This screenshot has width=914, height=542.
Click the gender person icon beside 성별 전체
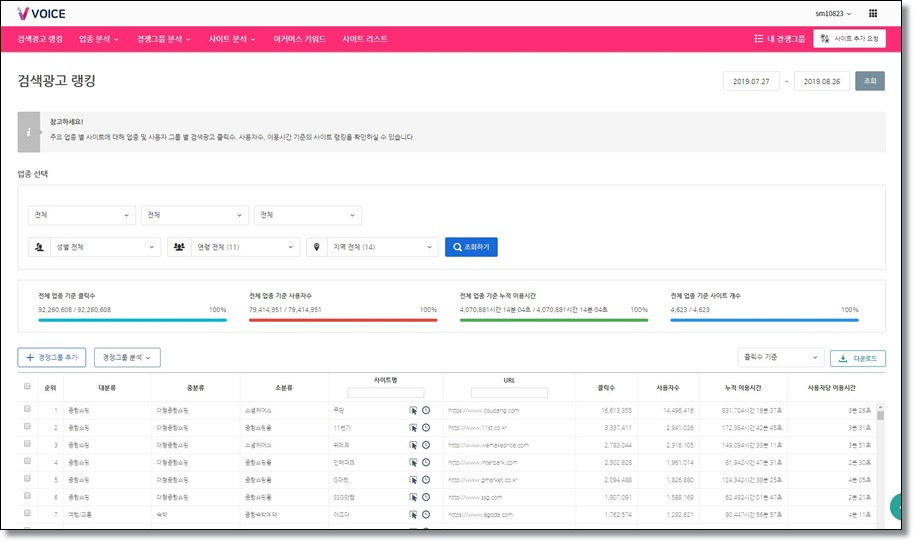click(x=40, y=247)
